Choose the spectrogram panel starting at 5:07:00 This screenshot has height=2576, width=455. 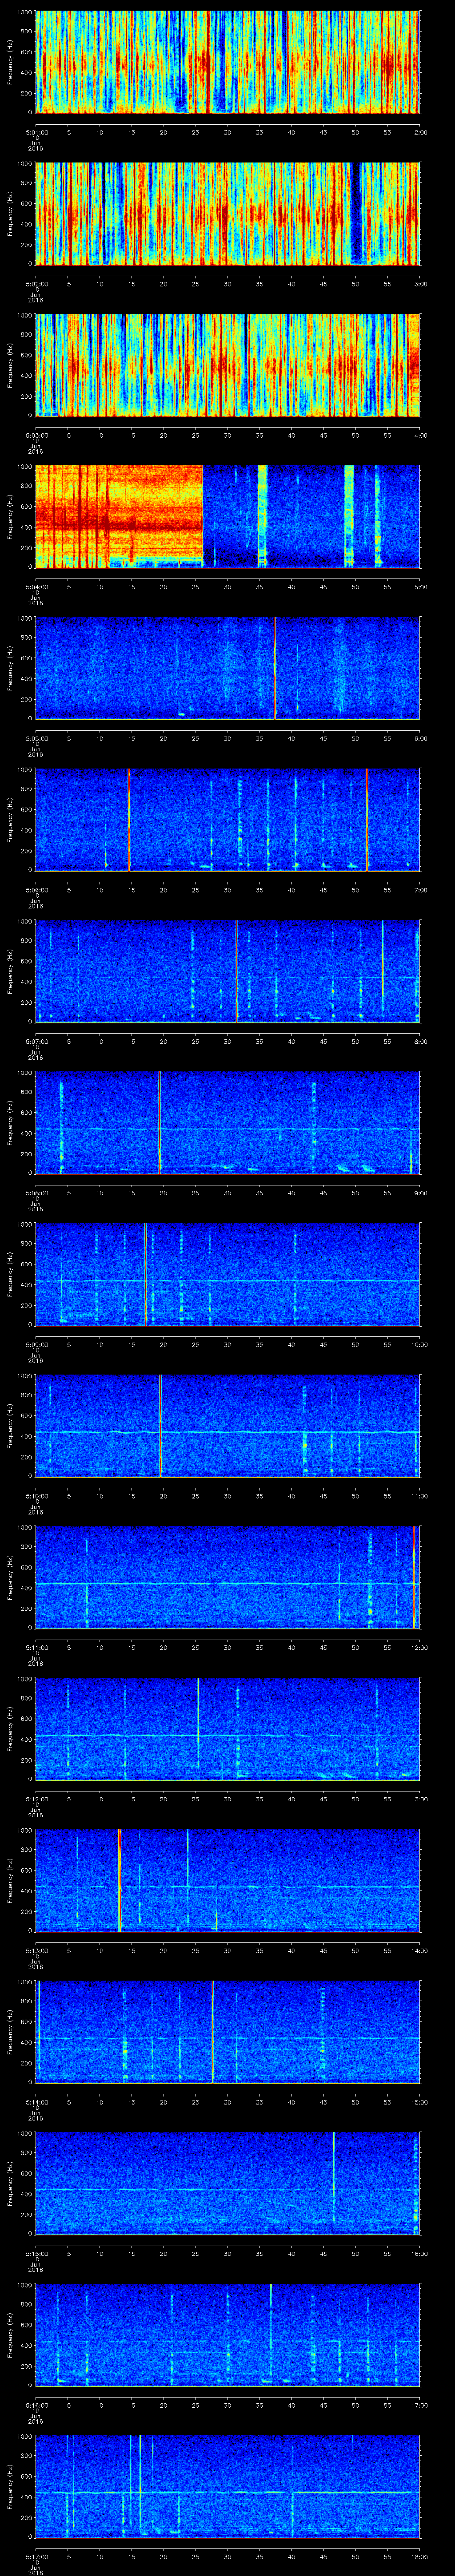228,971
